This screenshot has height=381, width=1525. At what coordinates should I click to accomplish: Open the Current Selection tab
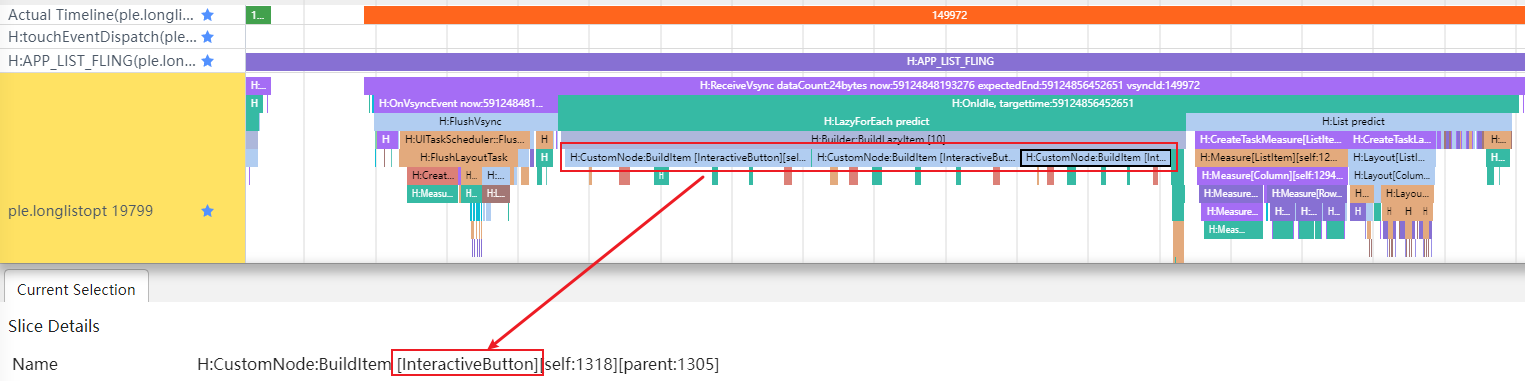(76, 289)
